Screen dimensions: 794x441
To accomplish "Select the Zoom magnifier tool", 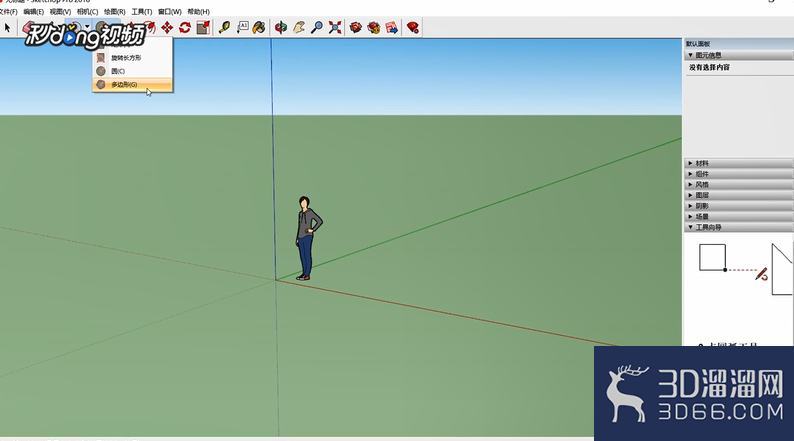I will click(x=317, y=27).
